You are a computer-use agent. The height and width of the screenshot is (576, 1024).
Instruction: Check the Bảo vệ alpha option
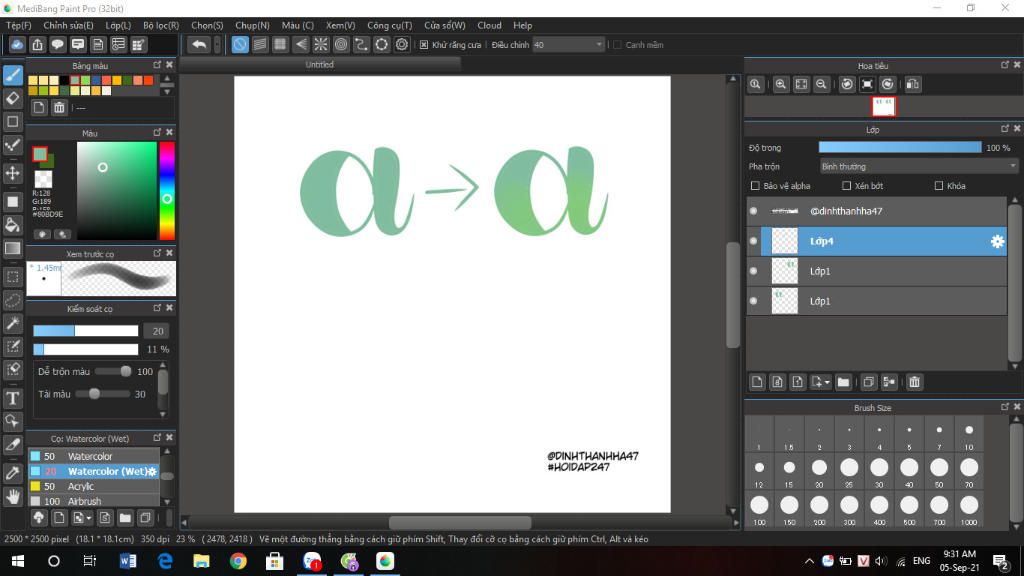click(x=756, y=186)
